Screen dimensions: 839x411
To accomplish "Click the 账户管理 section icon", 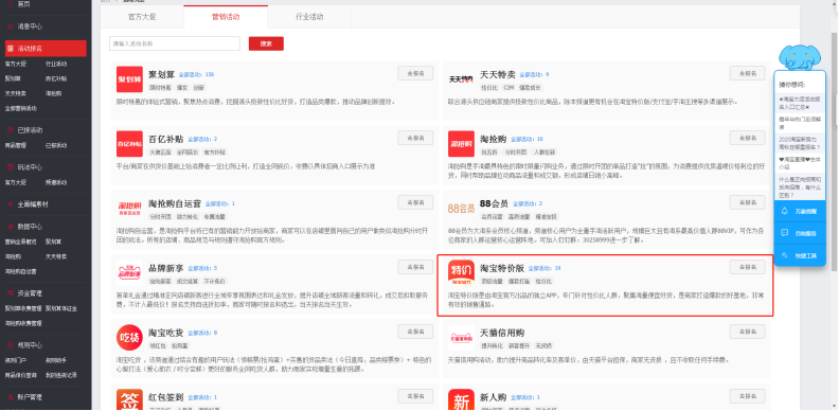I will pyautogui.click(x=10, y=397).
